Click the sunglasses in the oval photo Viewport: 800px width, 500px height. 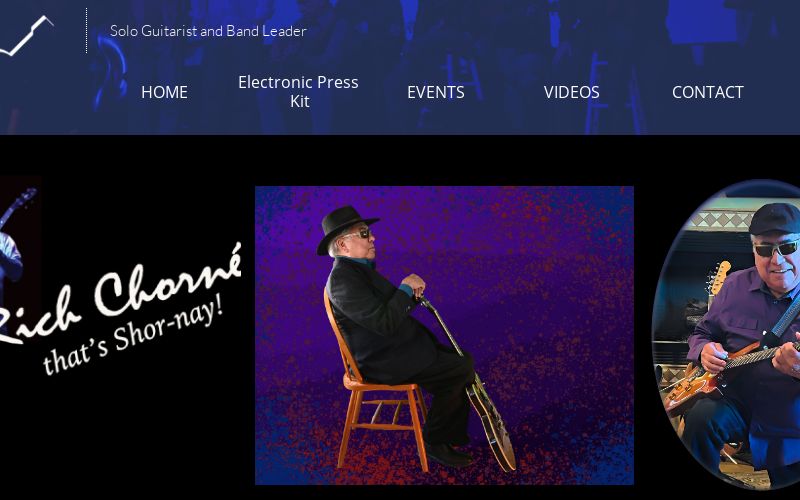click(777, 248)
